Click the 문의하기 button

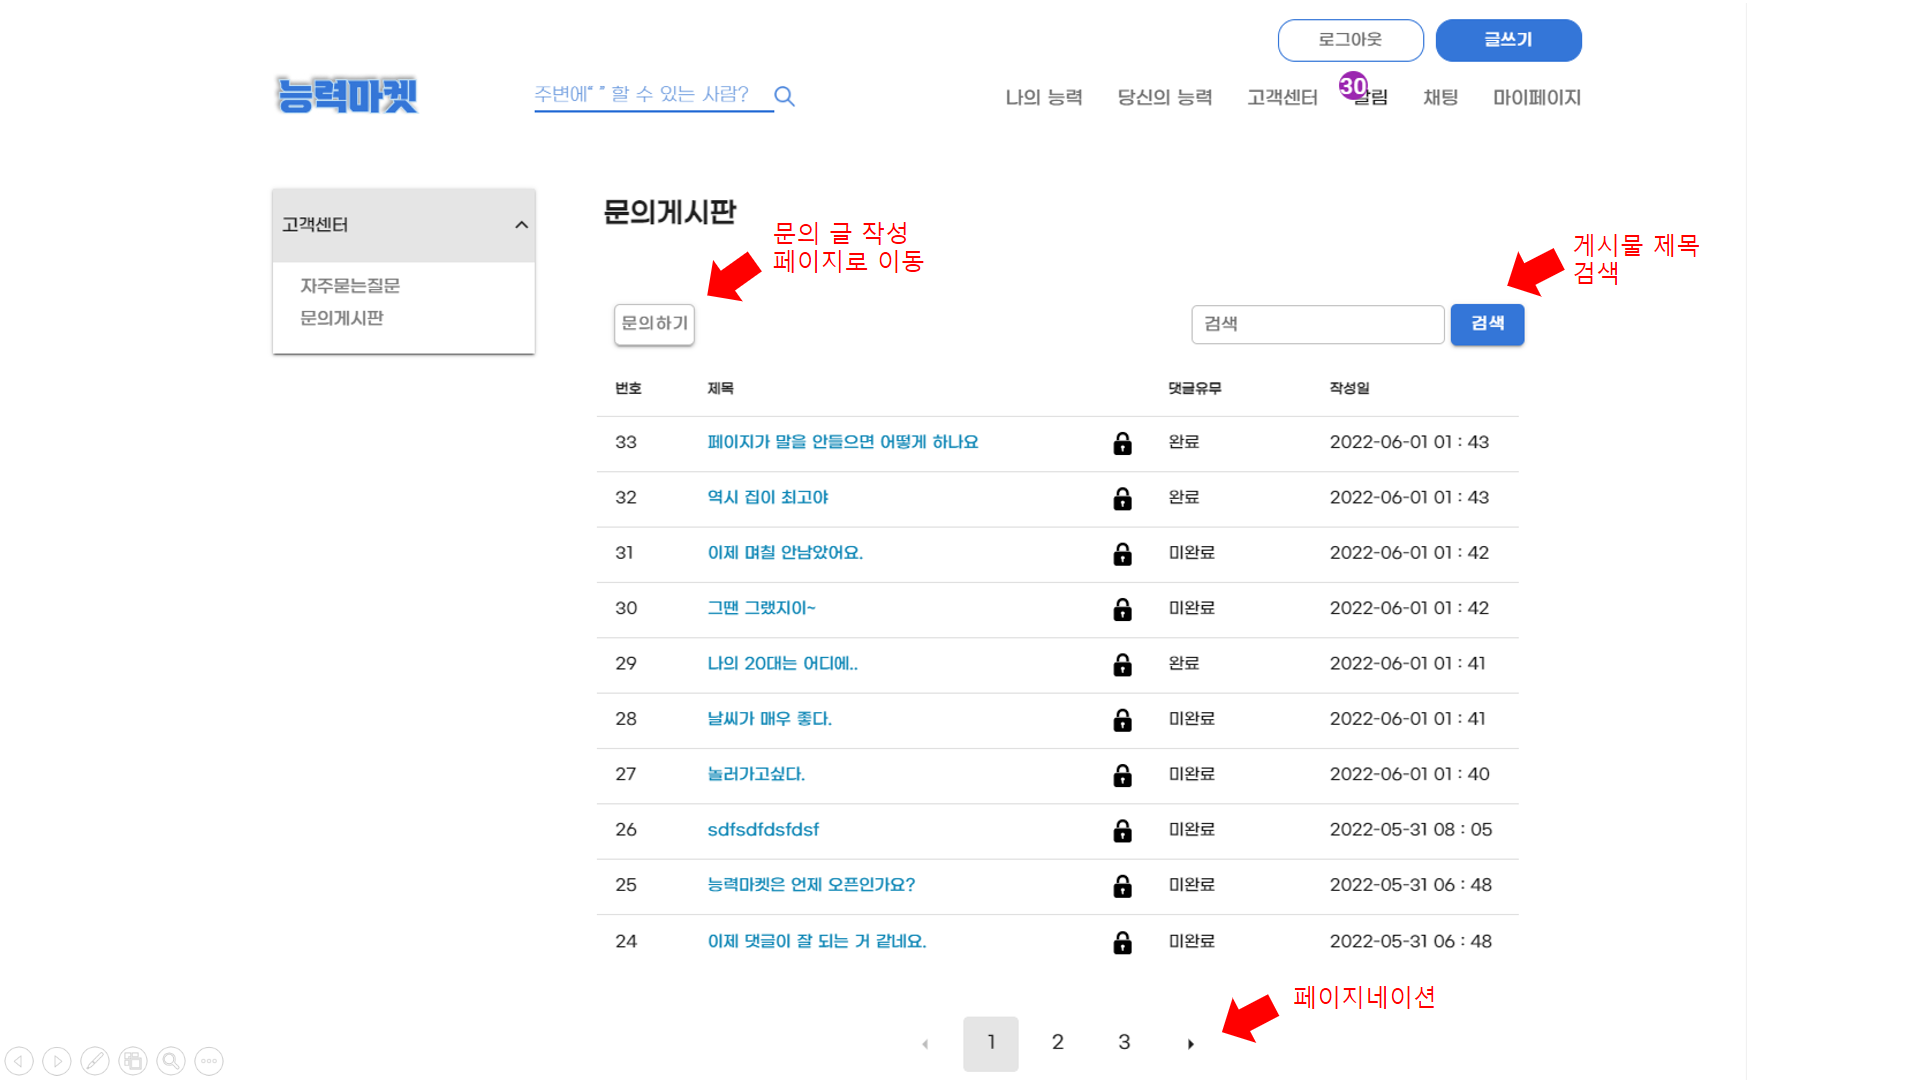coord(654,324)
